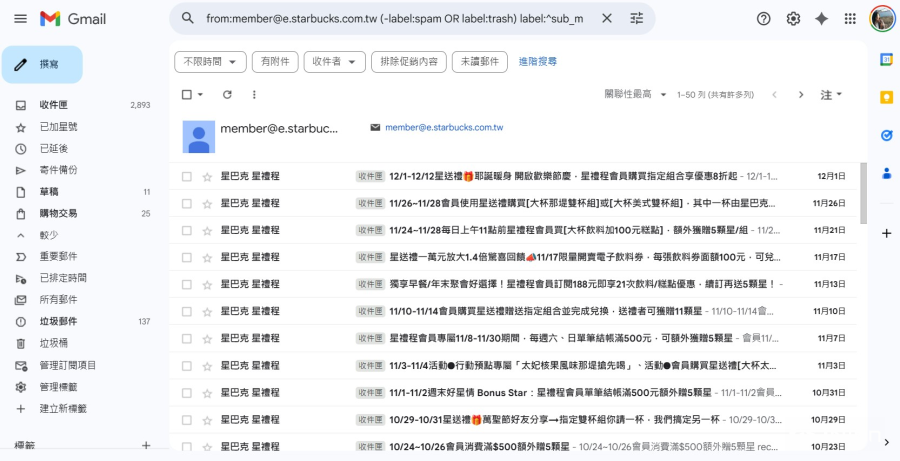
Task: Open the Google apps grid
Action: coord(850,19)
